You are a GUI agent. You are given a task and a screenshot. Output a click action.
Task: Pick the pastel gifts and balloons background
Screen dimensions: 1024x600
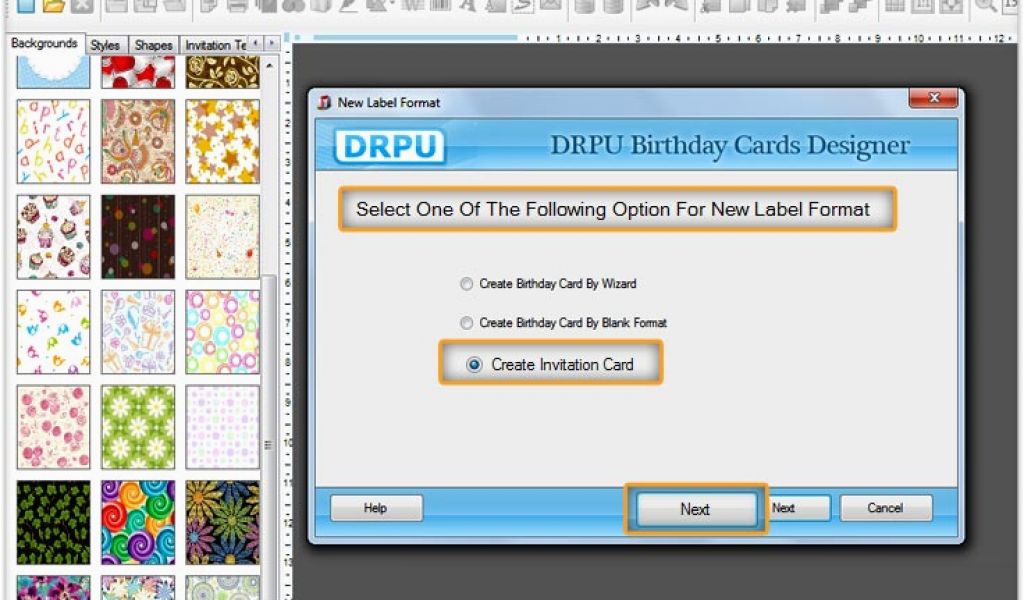click(x=138, y=332)
